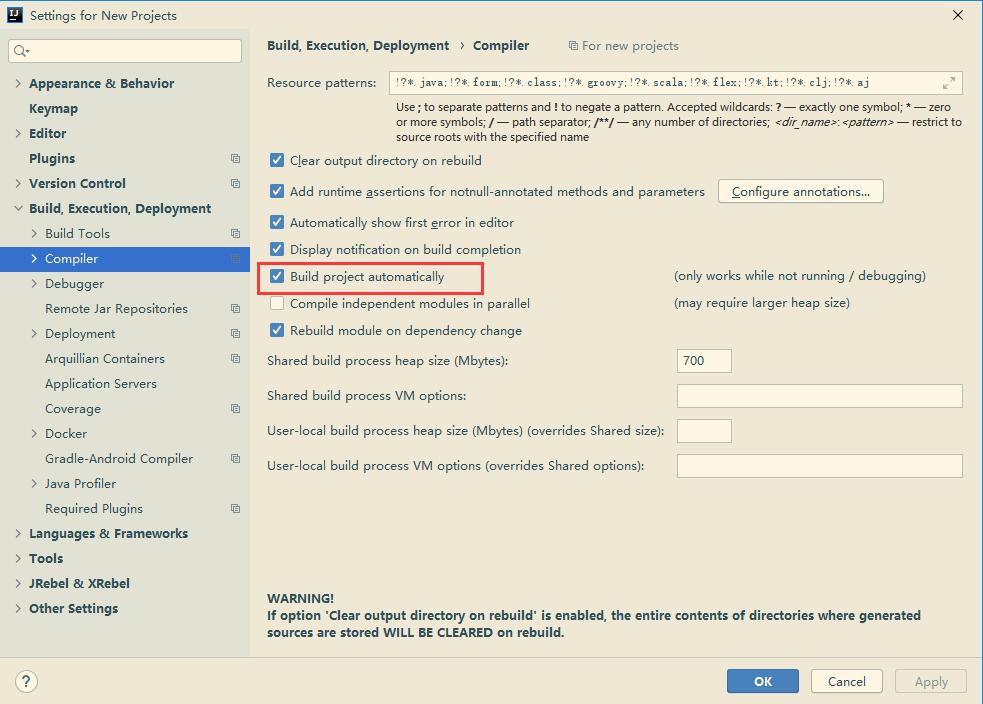The image size is (983, 704).
Task: Click User-local build process heap size field
Action: (704, 431)
